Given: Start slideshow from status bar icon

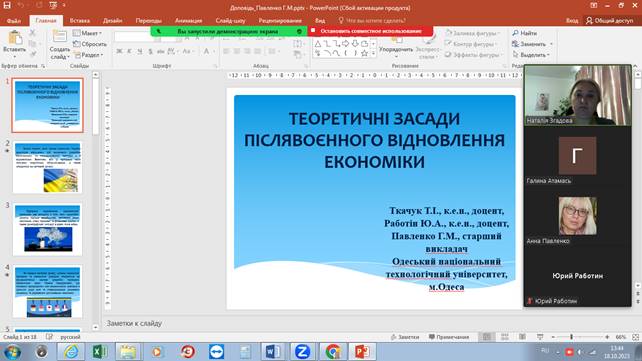Looking at the screenshot, I should (540, 337).
